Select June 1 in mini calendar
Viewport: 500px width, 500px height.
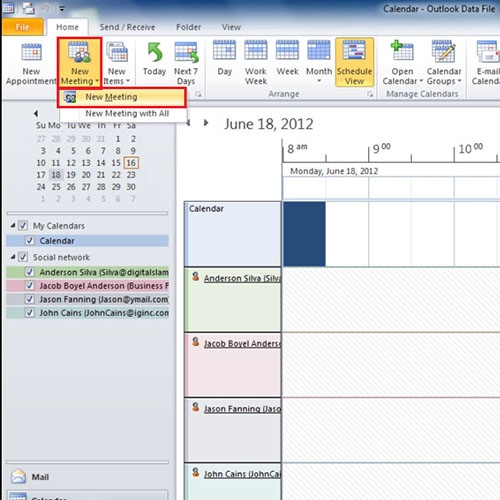coord(118,139)
